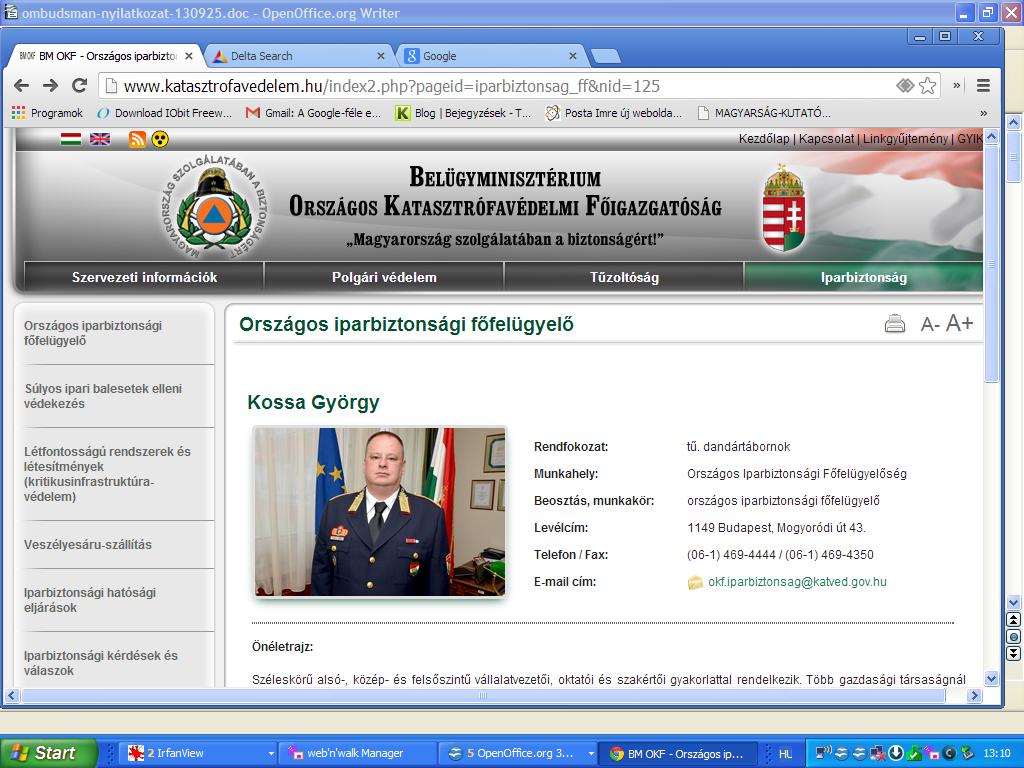
Task: Decrease font size with A- icon
Action: click(x=930, y=325)
